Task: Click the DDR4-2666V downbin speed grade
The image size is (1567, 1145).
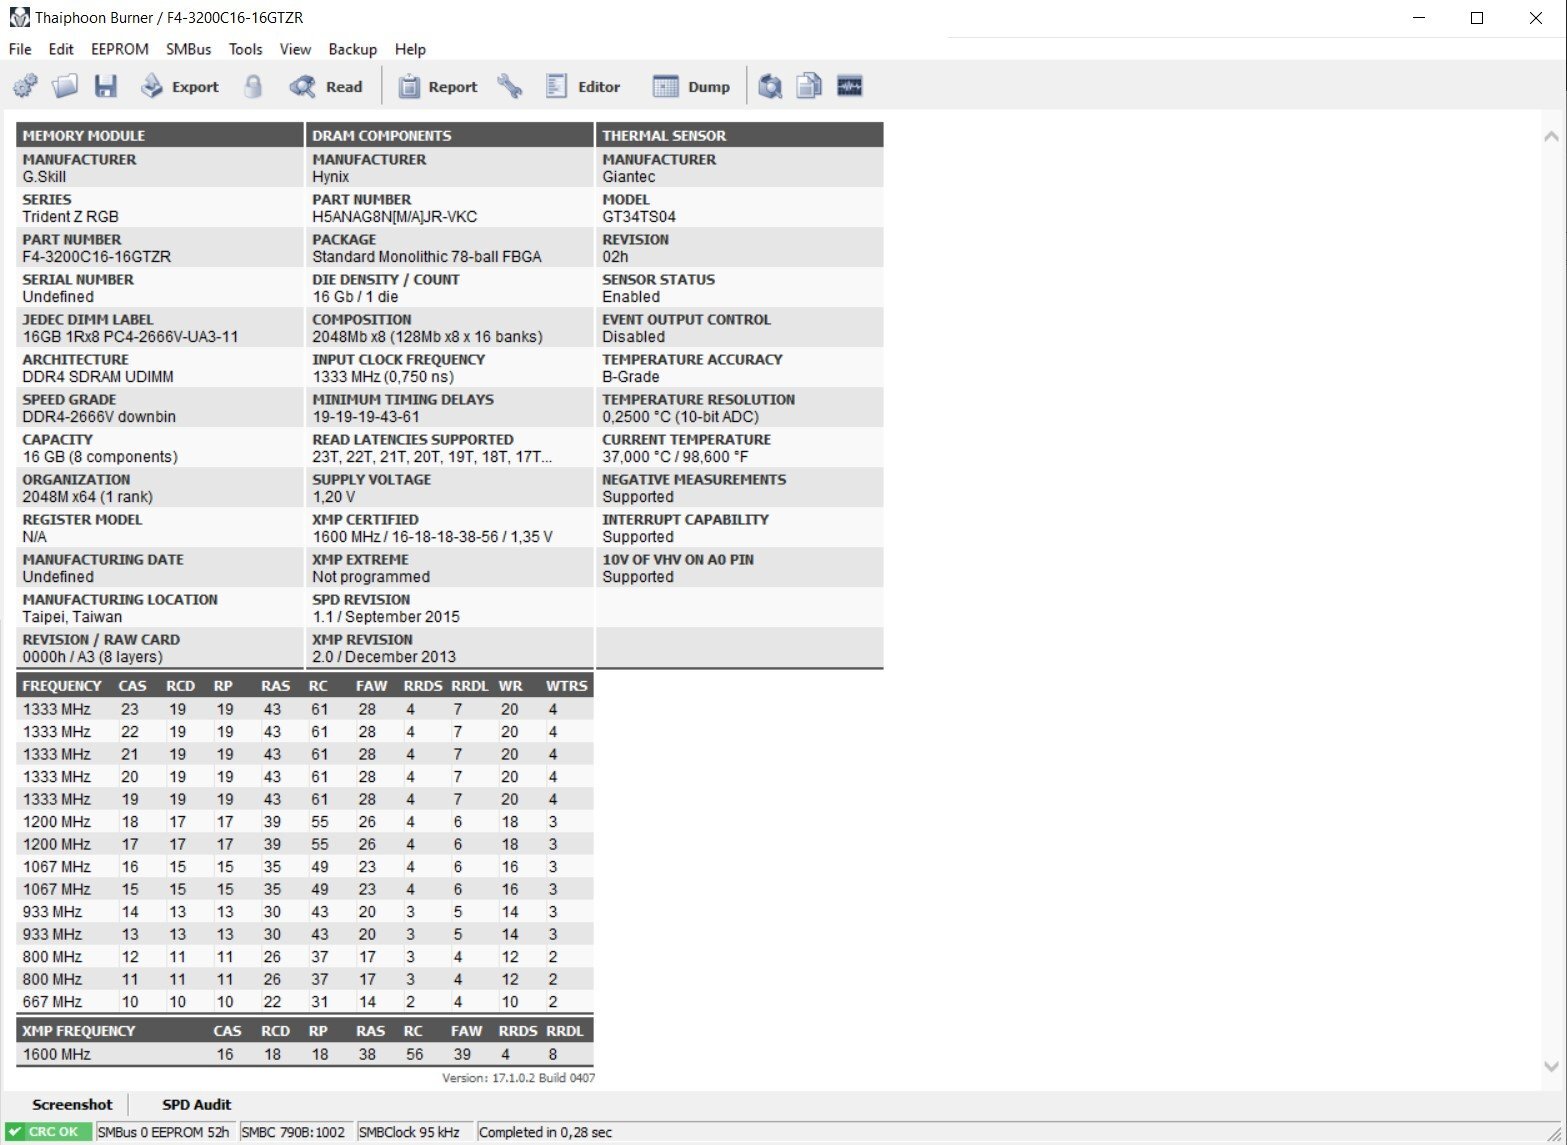Action: coord(99,417)
